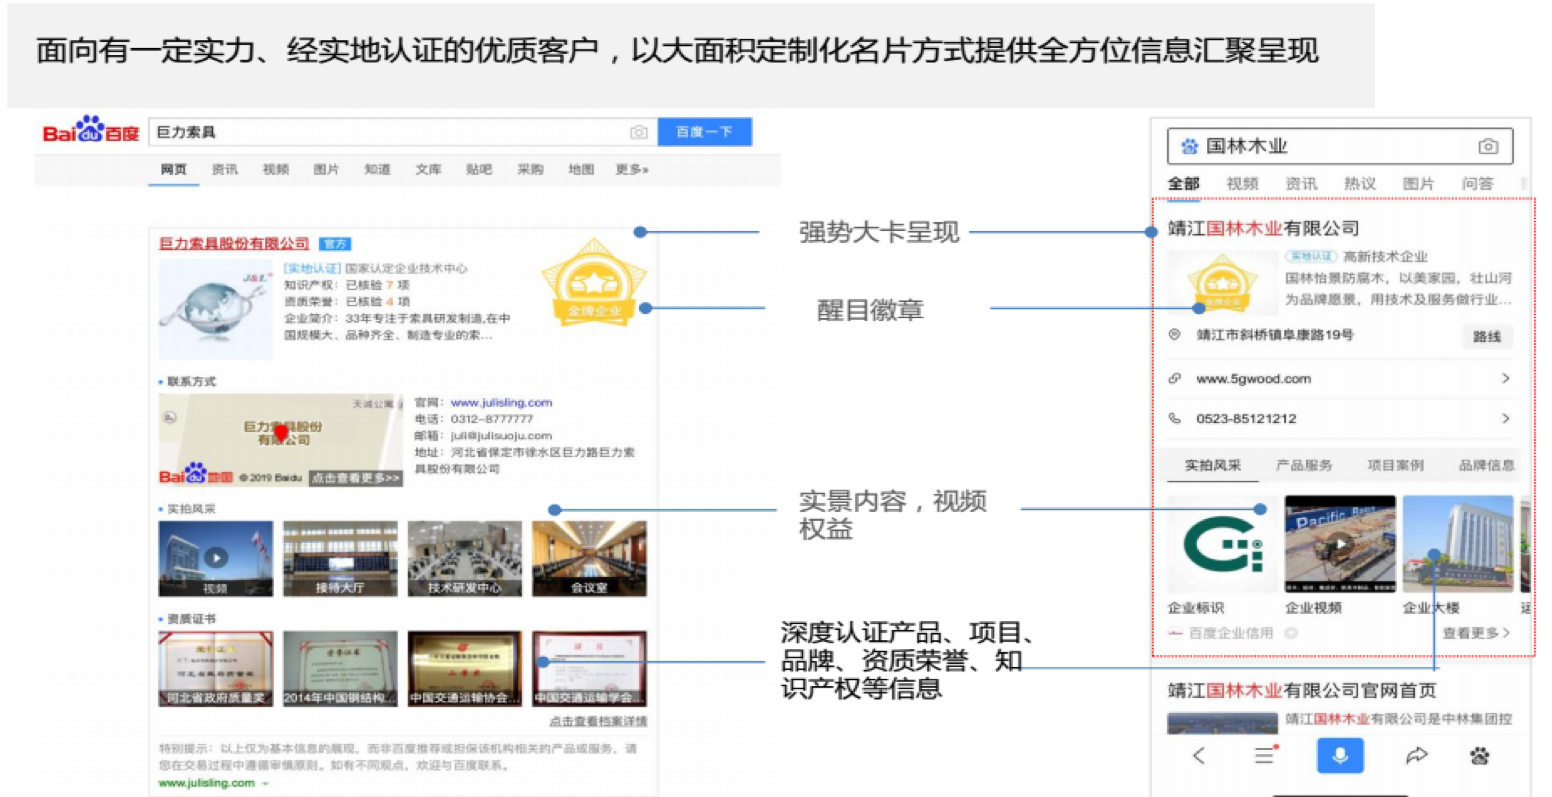Switch to the 地图 tab
The width and height of the screenshot is (1552, 797).
click(x=581, y=170)
